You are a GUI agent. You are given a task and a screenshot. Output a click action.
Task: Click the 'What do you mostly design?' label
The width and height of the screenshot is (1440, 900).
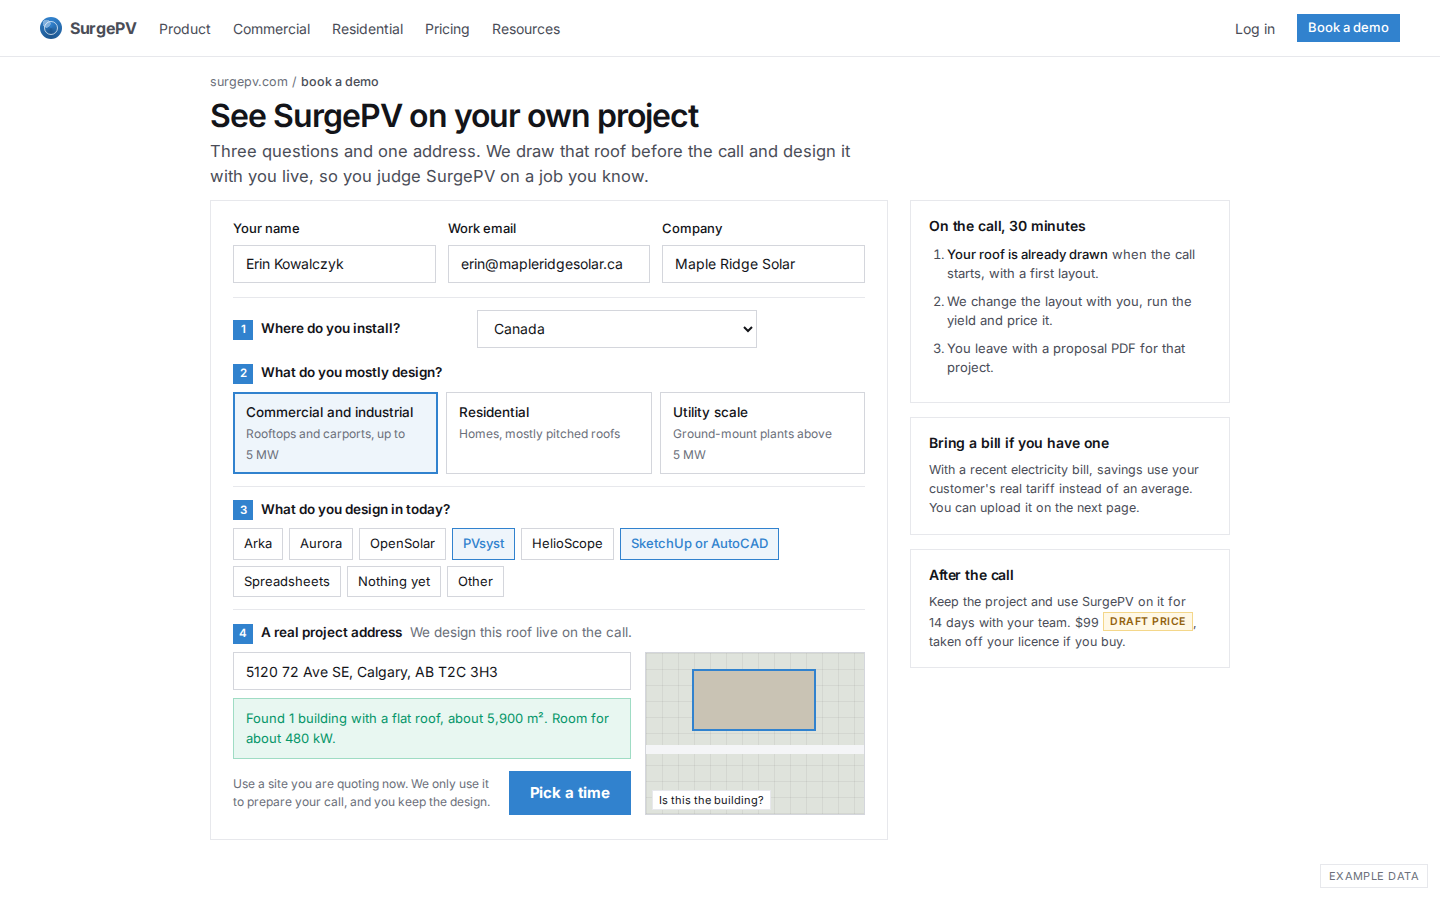click(x=351, y=372)
